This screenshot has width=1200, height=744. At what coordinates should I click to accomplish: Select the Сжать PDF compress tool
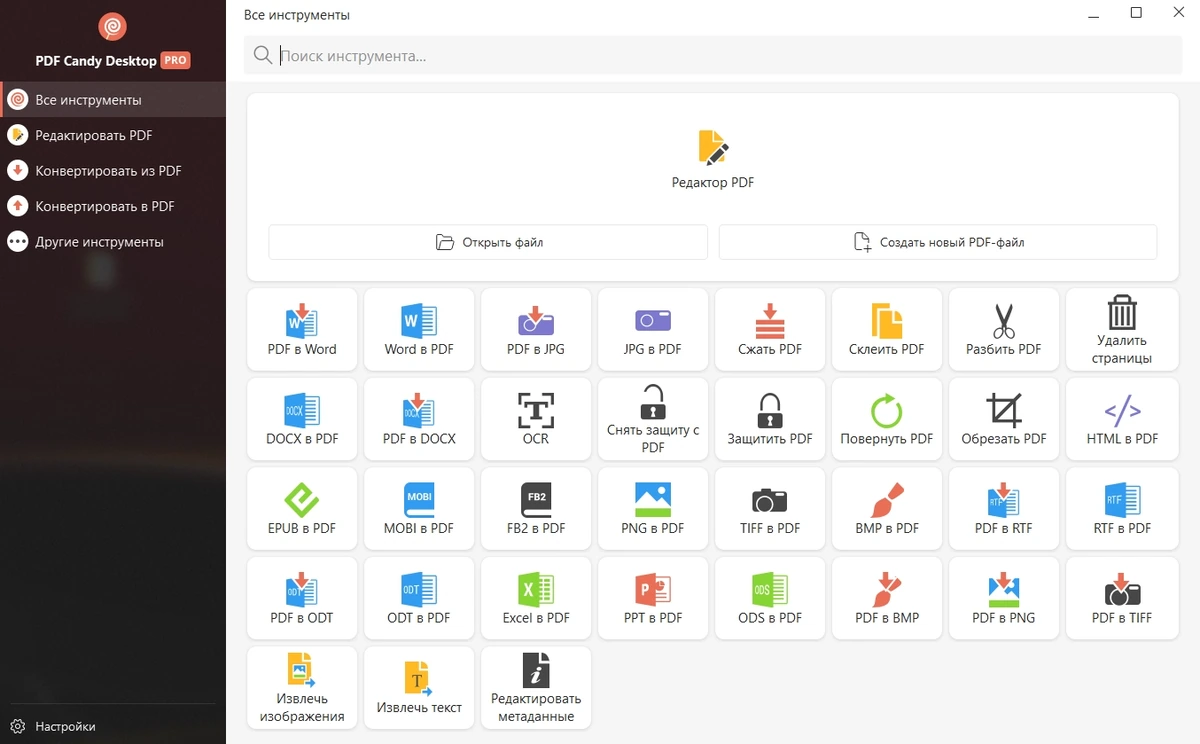770,330
